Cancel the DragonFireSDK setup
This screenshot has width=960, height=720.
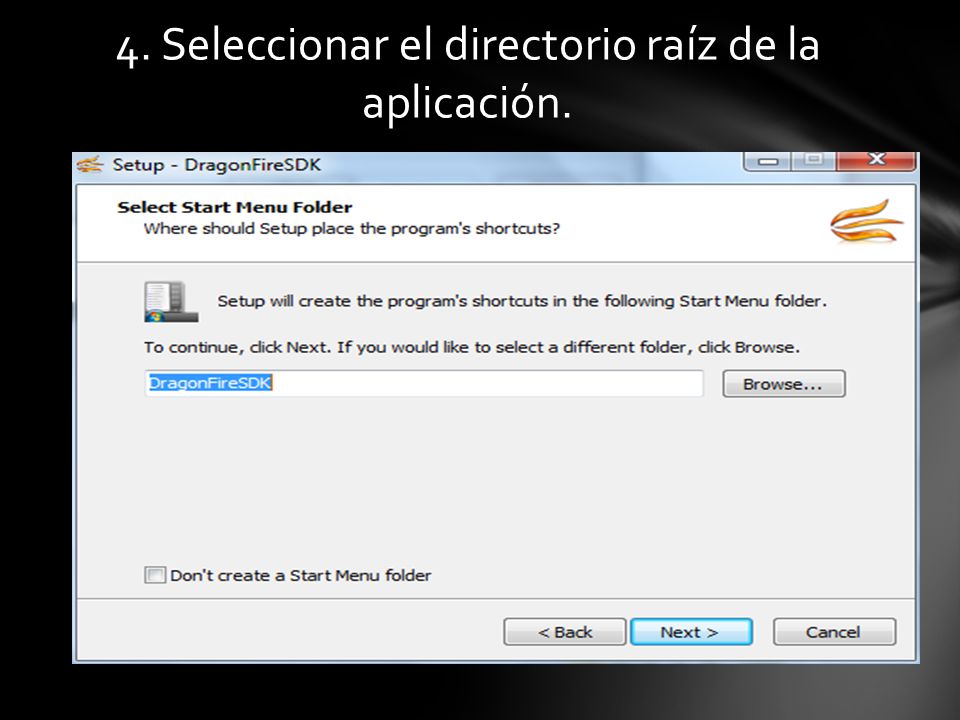834,631
